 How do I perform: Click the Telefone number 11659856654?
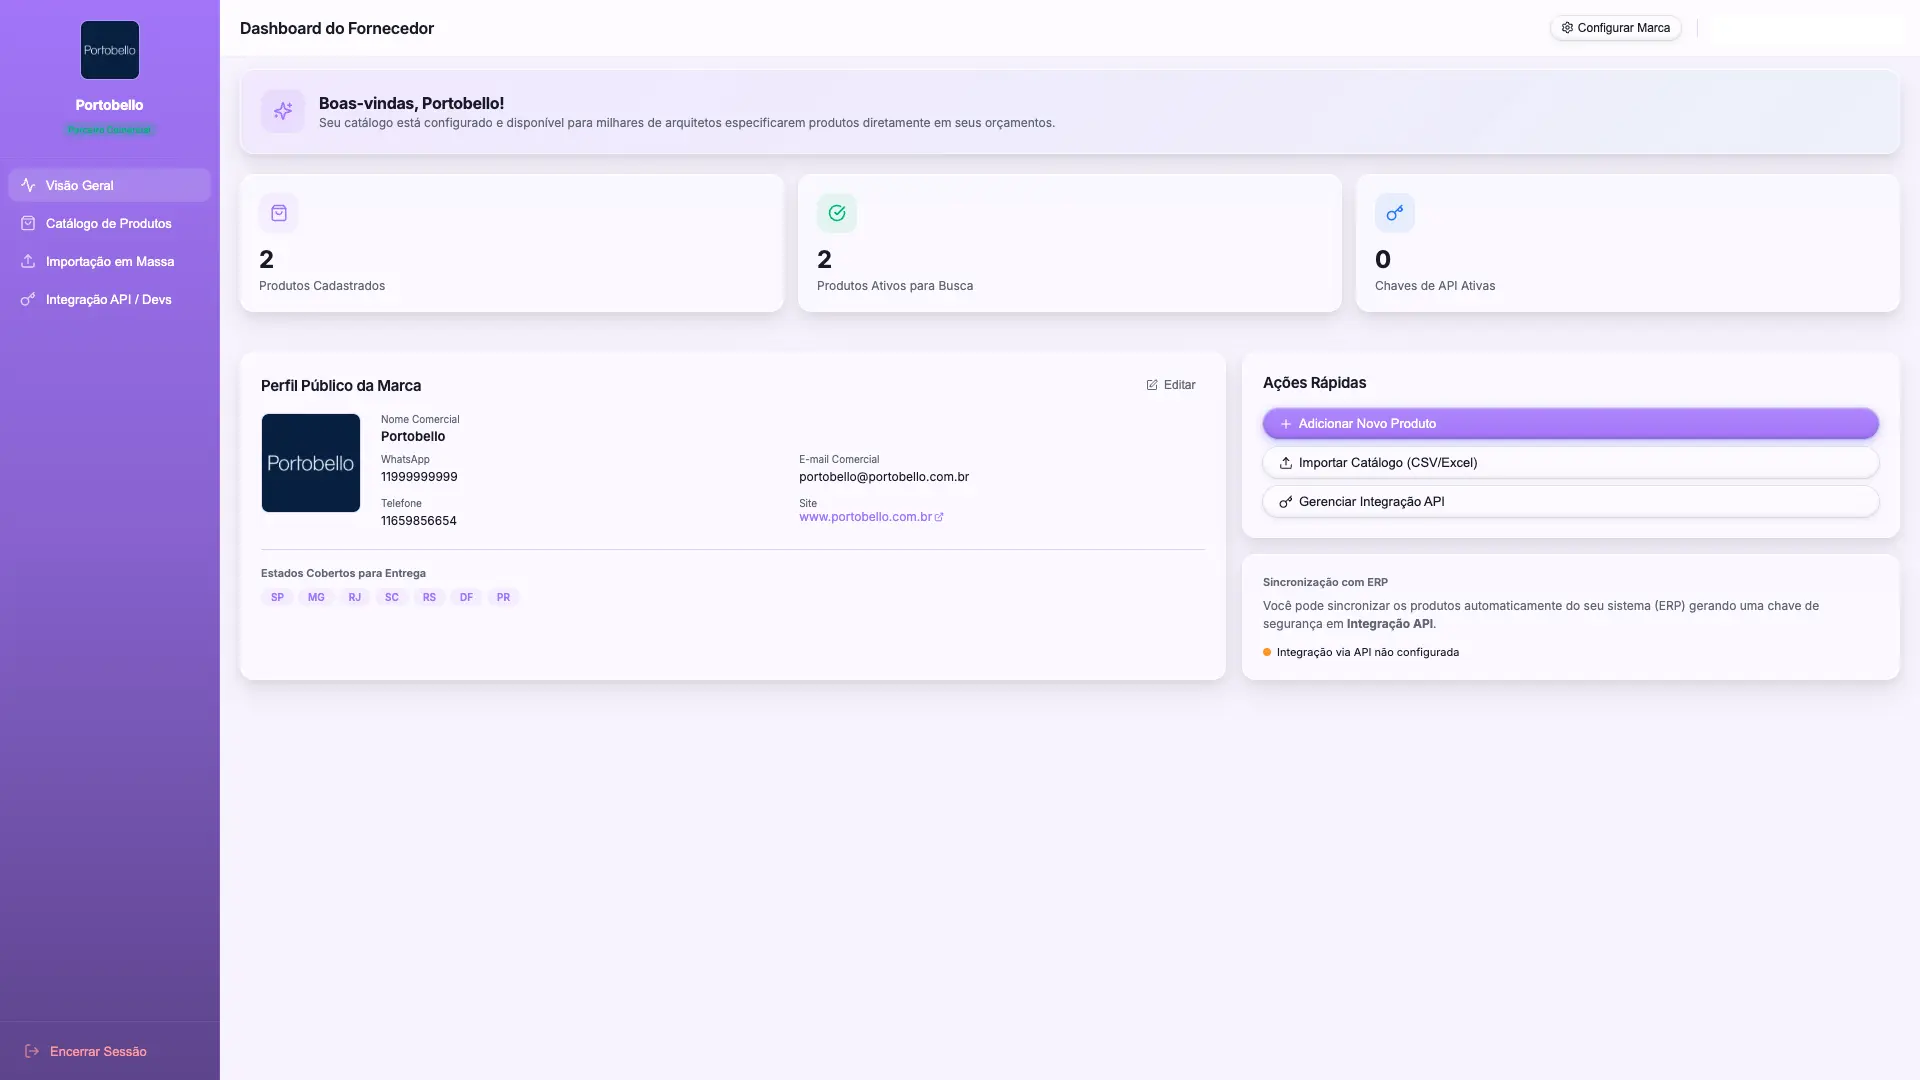(419, 521)
